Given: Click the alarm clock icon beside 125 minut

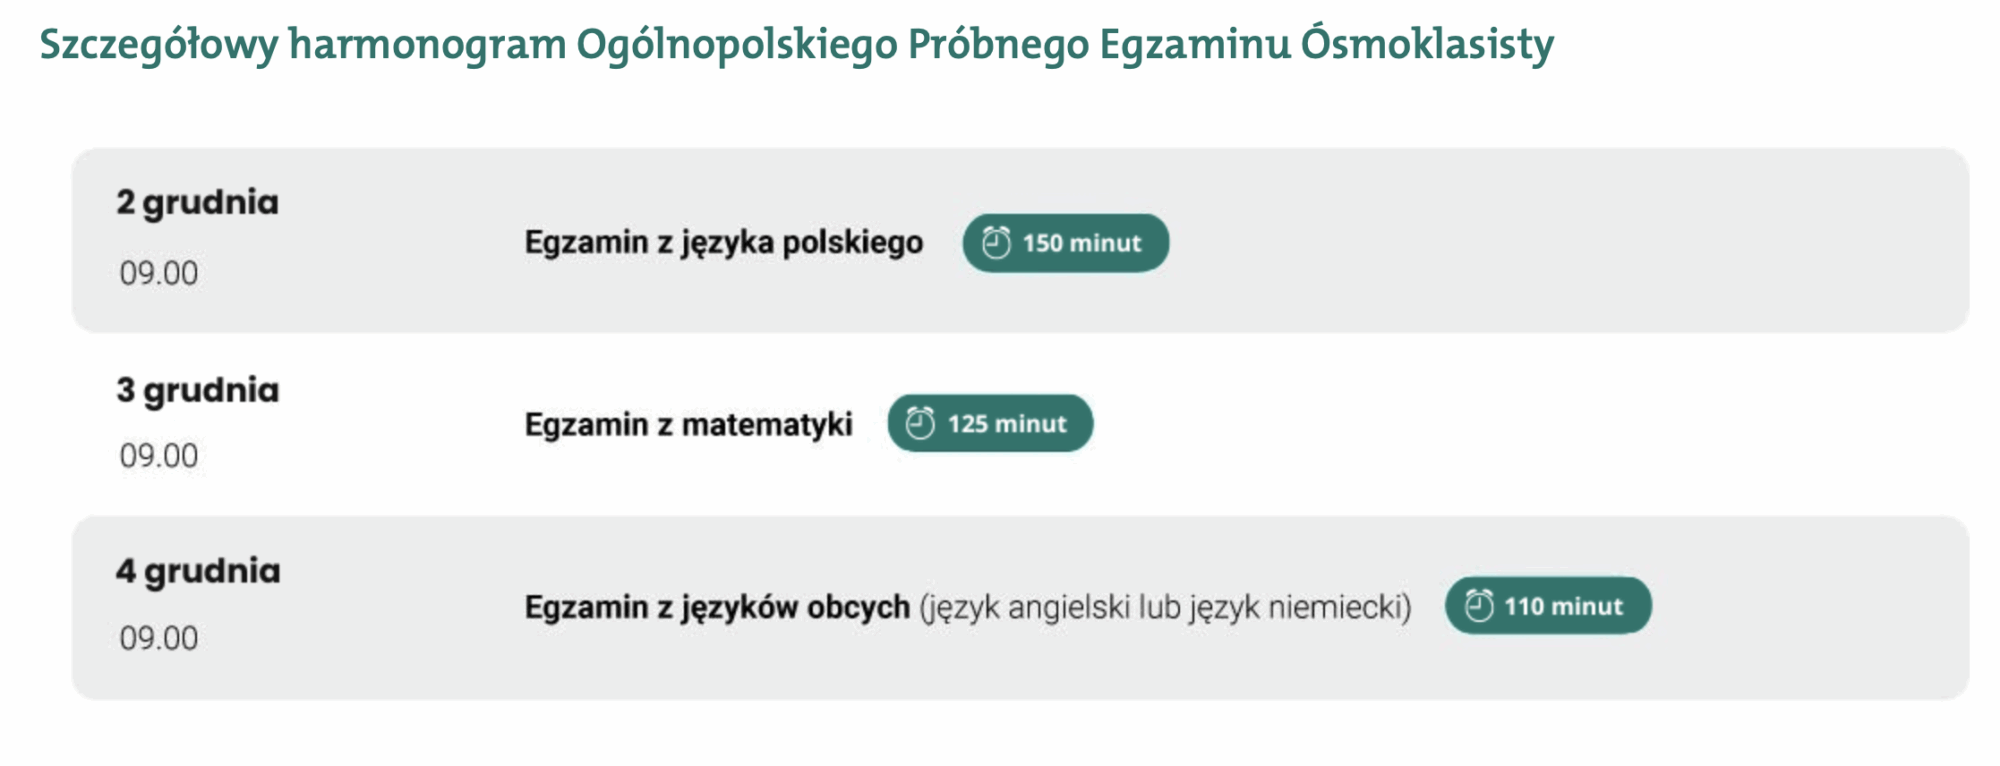Looking at the screenshot, I should [x=920, y=424].
